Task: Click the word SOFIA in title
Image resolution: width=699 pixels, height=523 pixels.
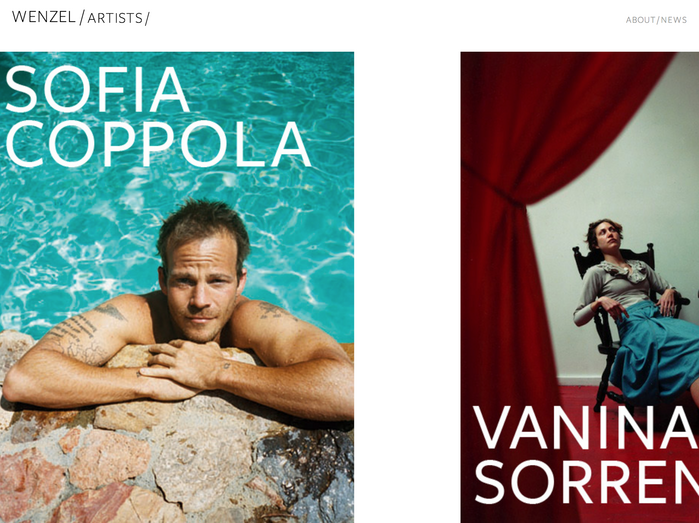Action: (97, 89)
